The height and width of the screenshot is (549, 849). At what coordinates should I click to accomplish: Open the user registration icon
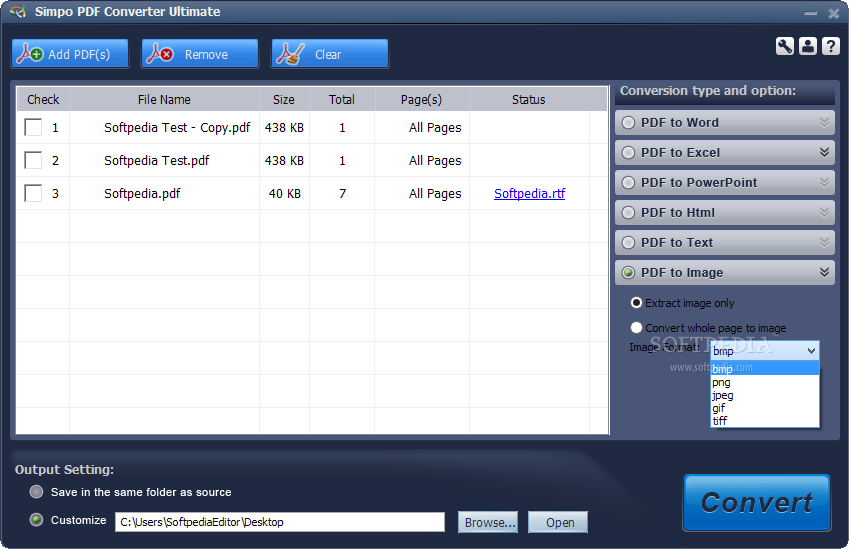pyautogui.click(x=808, y=47)
